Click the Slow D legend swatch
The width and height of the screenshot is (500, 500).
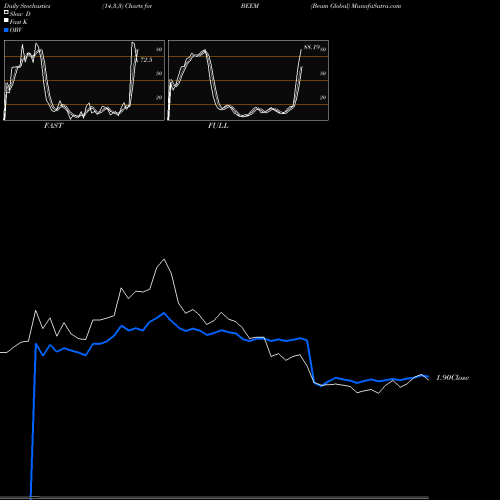[6, 13]
